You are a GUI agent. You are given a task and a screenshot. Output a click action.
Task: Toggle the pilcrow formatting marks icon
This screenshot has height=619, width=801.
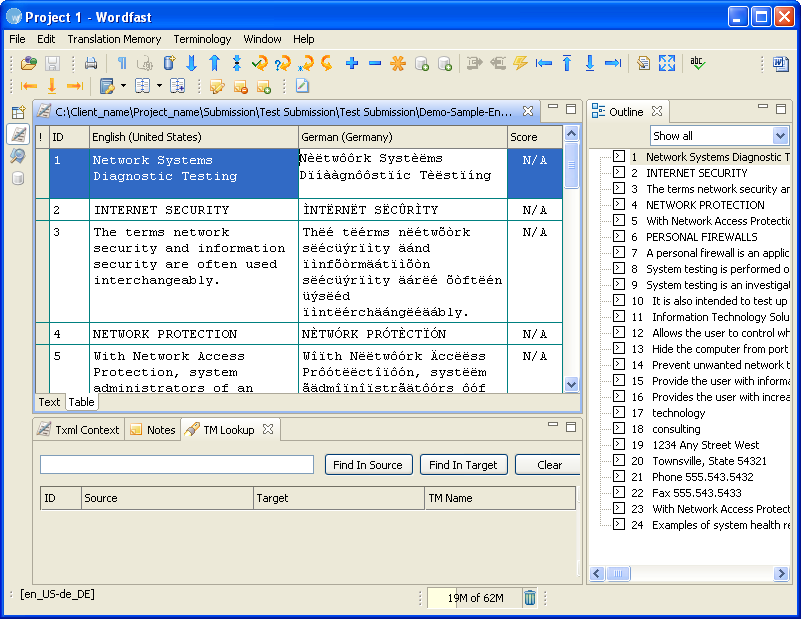[122, 63]
